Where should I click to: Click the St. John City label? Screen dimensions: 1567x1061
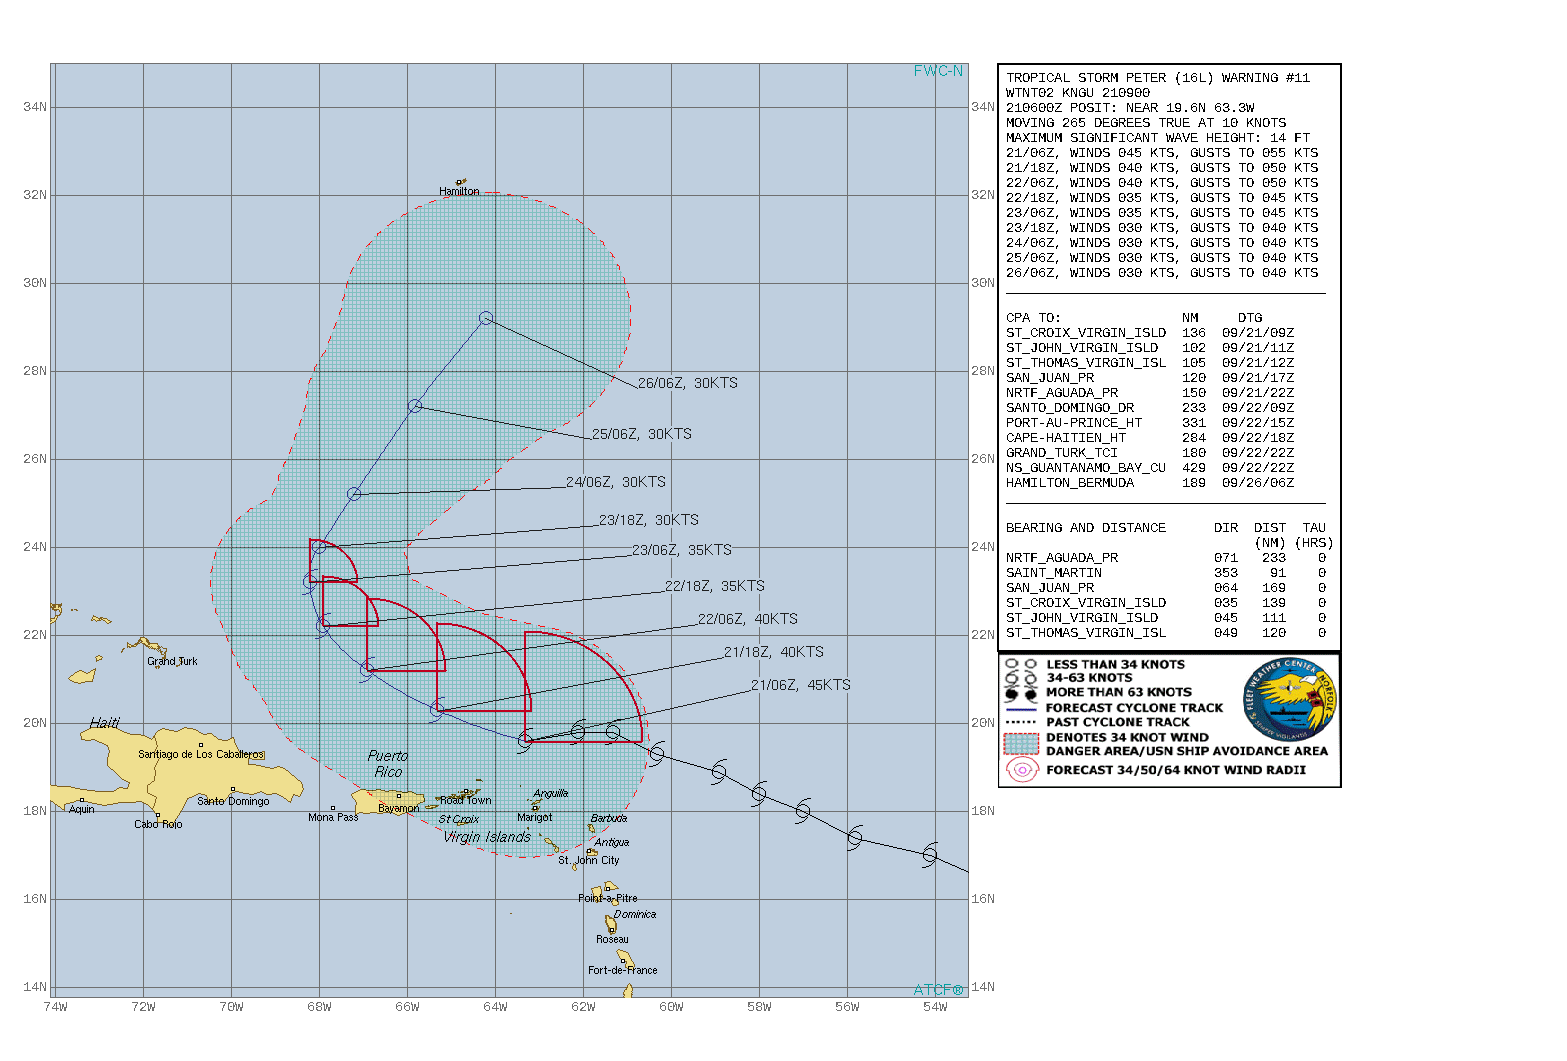[589, 860]
